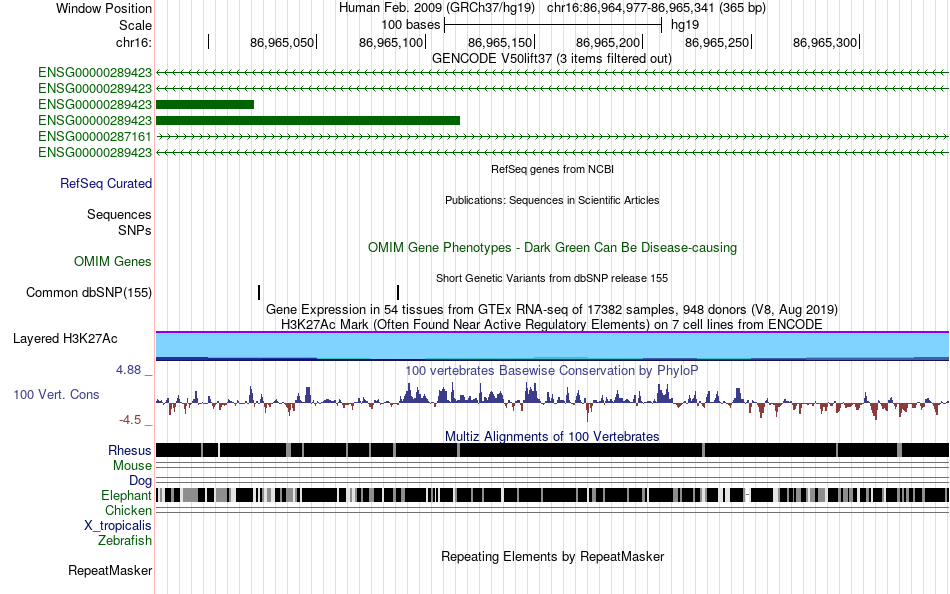Click the Common dbSNP(155) track label
The image size is (950, 594).
[x=89, y=292]
